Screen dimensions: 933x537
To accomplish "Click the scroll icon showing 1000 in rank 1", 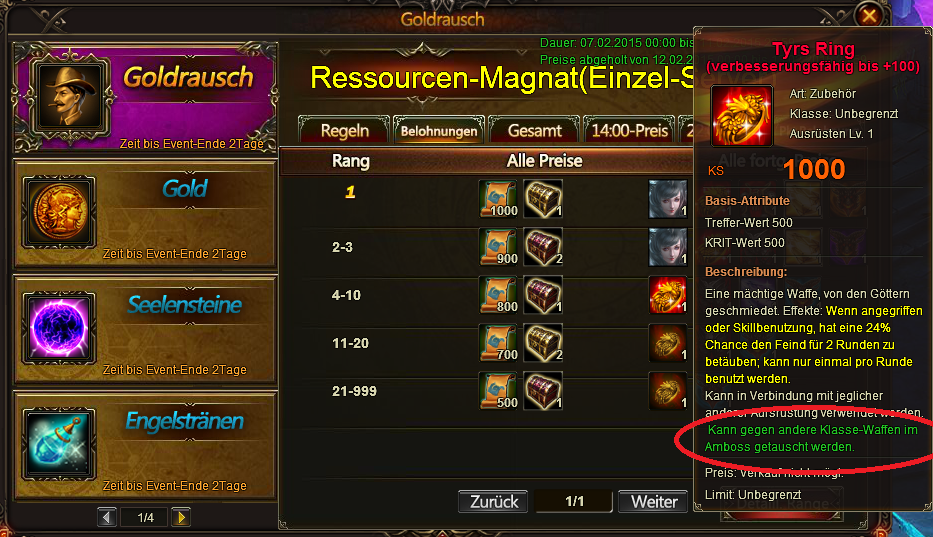I will point(499,199).
